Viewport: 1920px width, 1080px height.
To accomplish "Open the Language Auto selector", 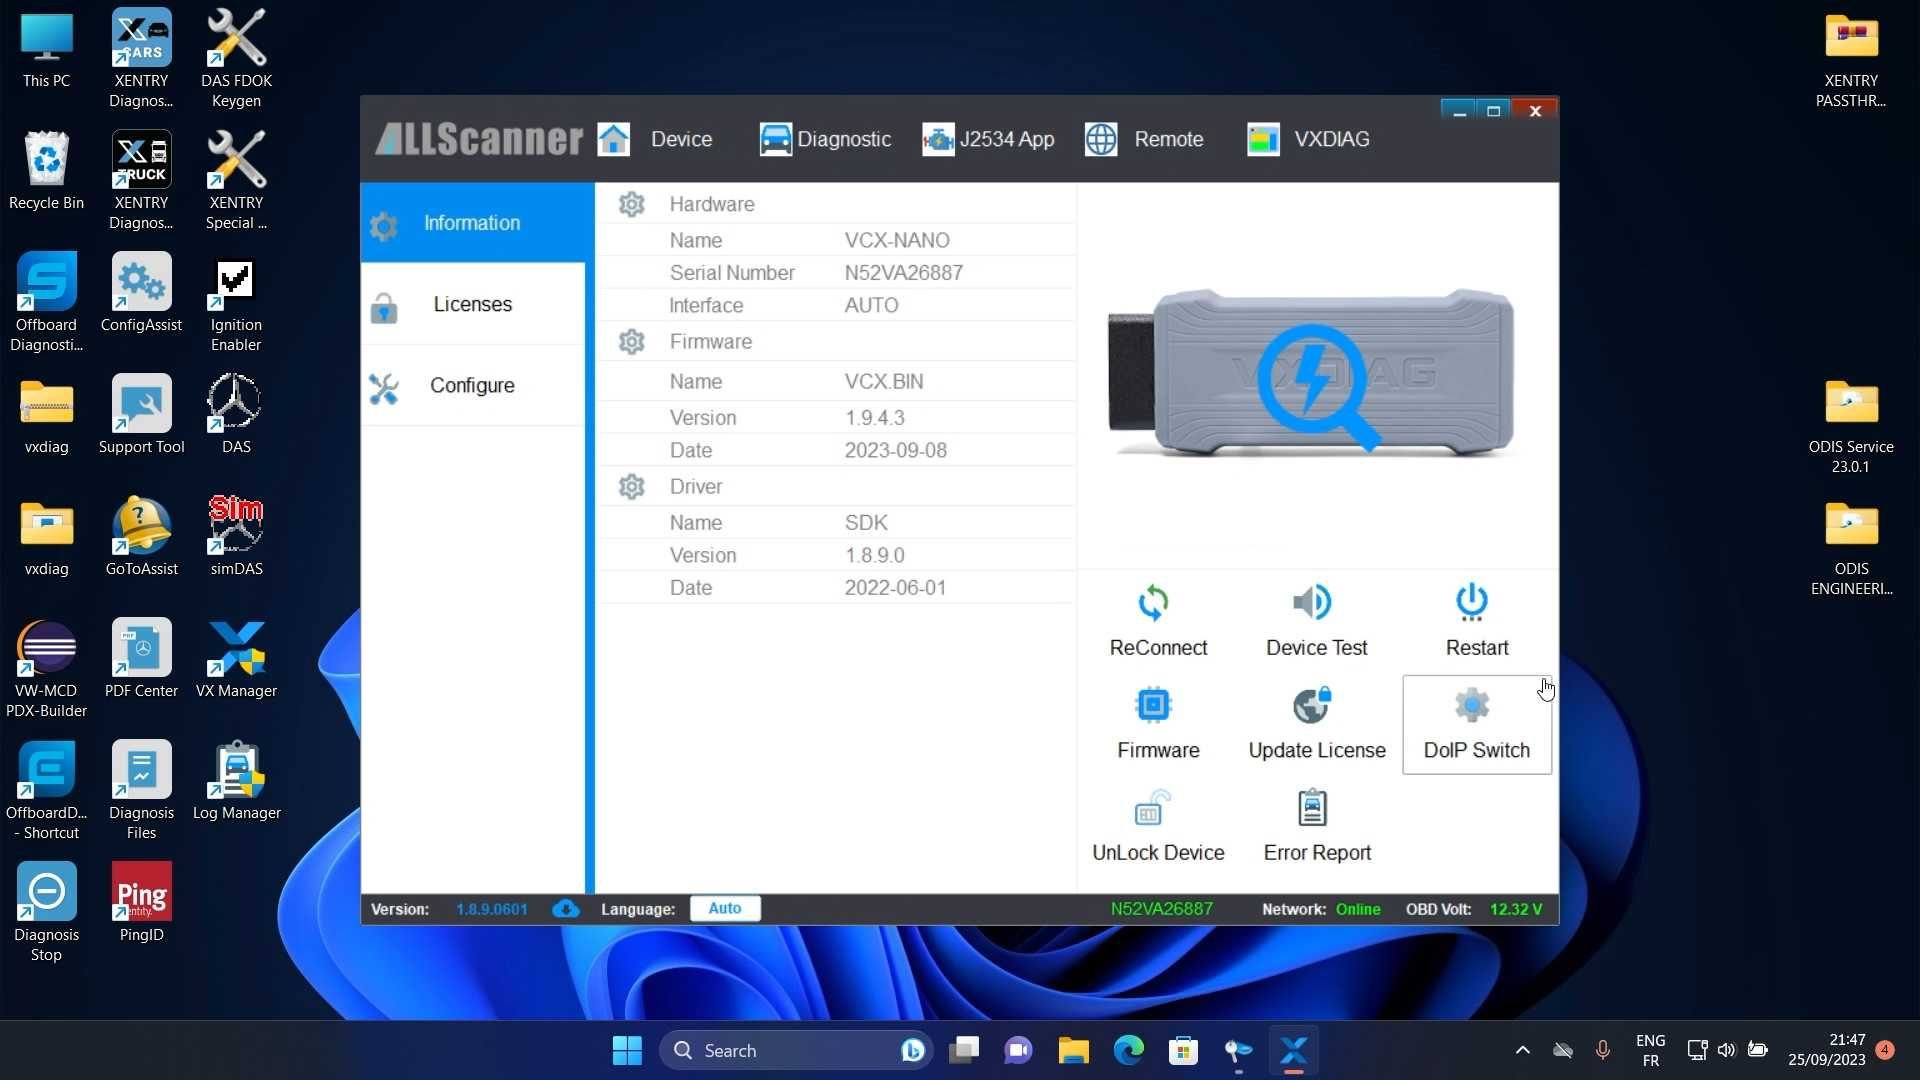I will click(725, 908).
